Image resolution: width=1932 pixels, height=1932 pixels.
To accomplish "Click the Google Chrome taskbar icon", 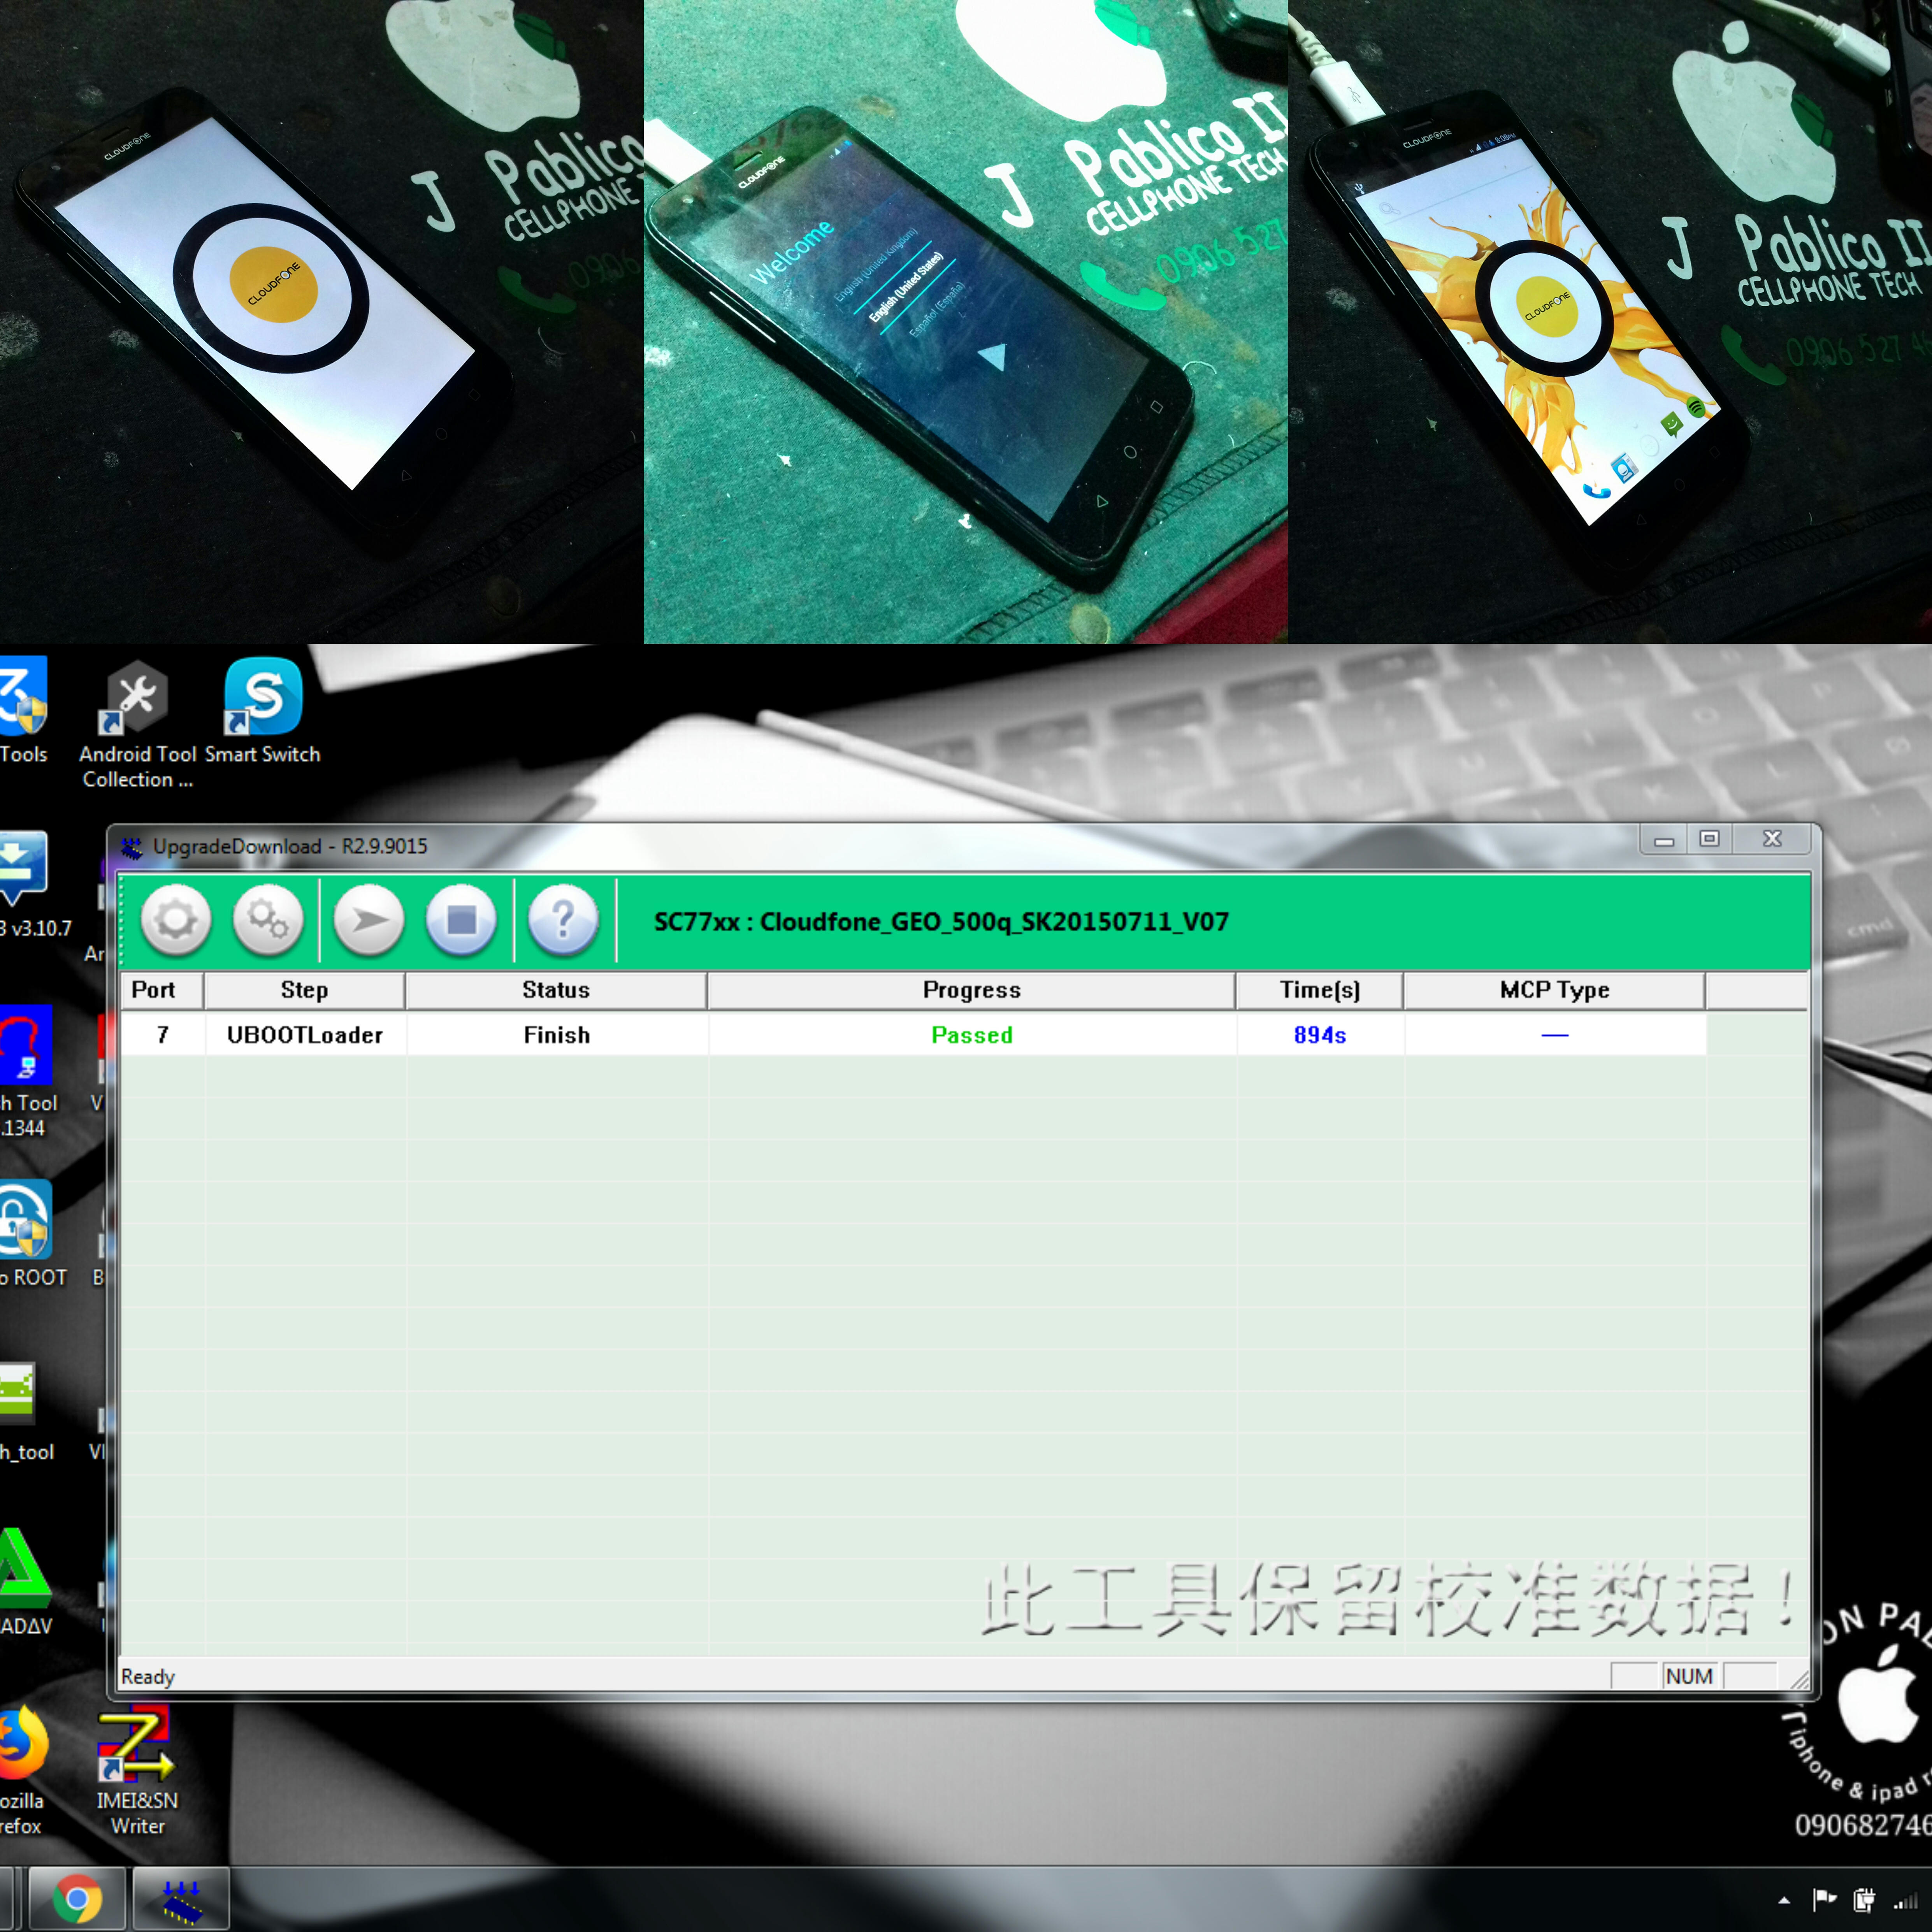I will pos(77,1899).
